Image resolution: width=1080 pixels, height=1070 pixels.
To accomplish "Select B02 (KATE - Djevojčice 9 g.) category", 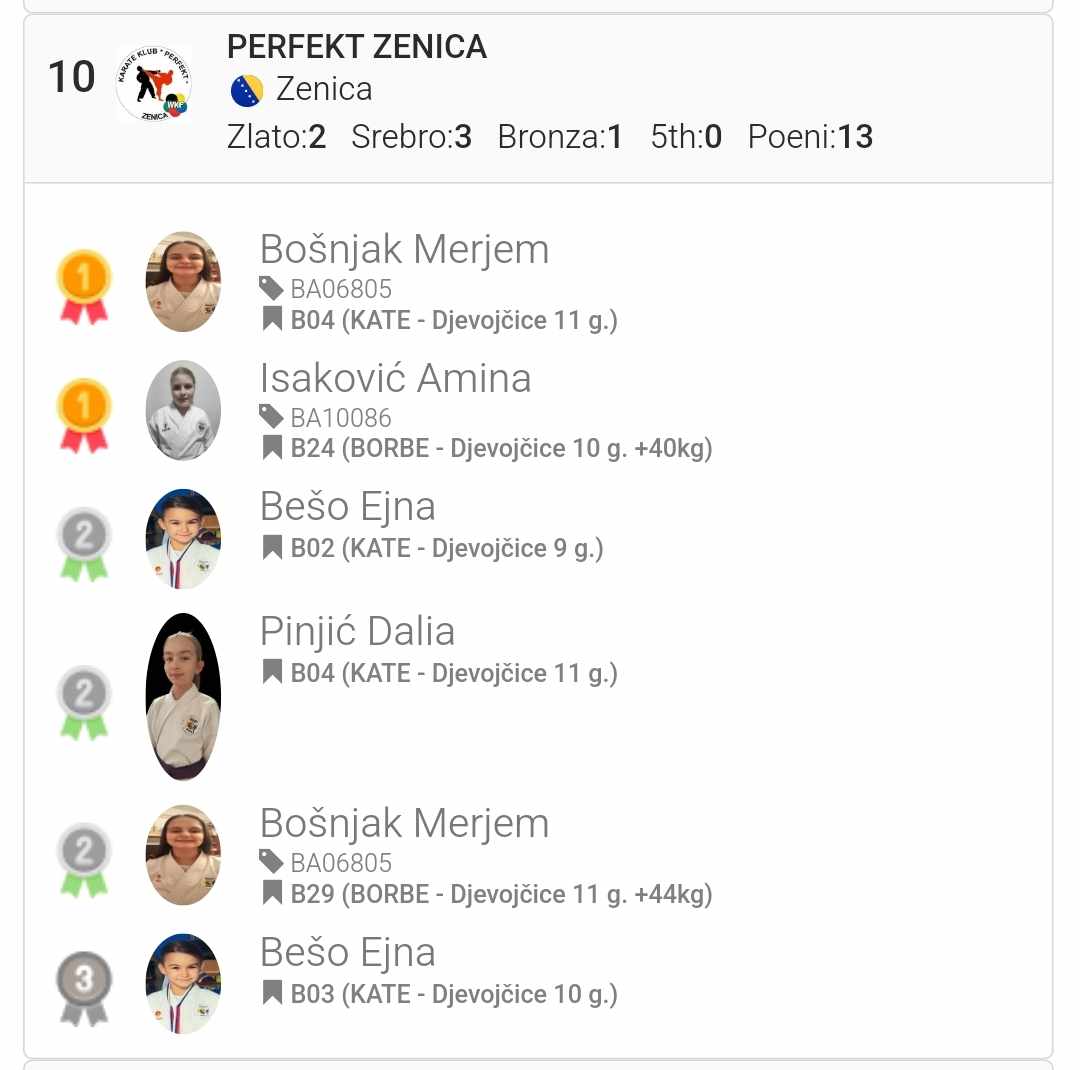I will pos(447,548).
